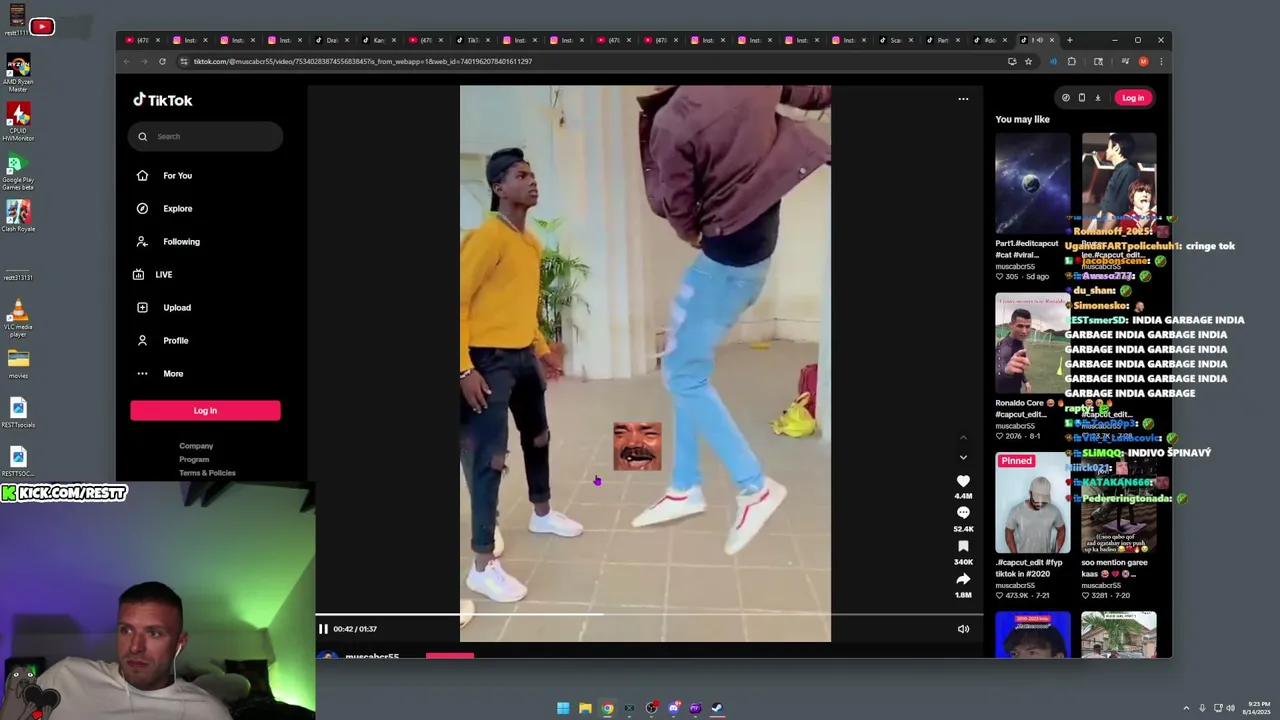Screen dimensions: 1280x720
Task: Toggle the video volume speaker
Action: [963, 629]
